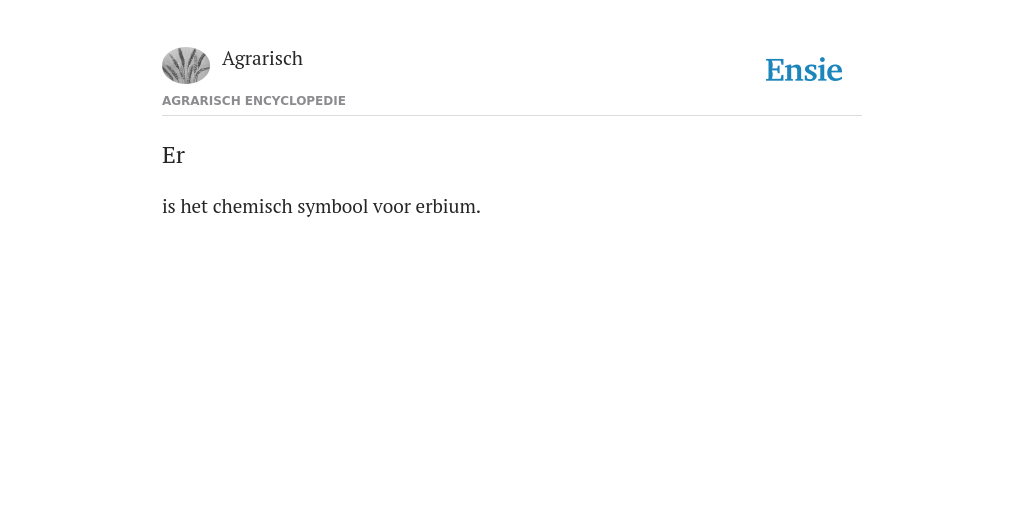Click the letter E of Ensie logo
This screenshot has width=1024, height=512.
775,70
